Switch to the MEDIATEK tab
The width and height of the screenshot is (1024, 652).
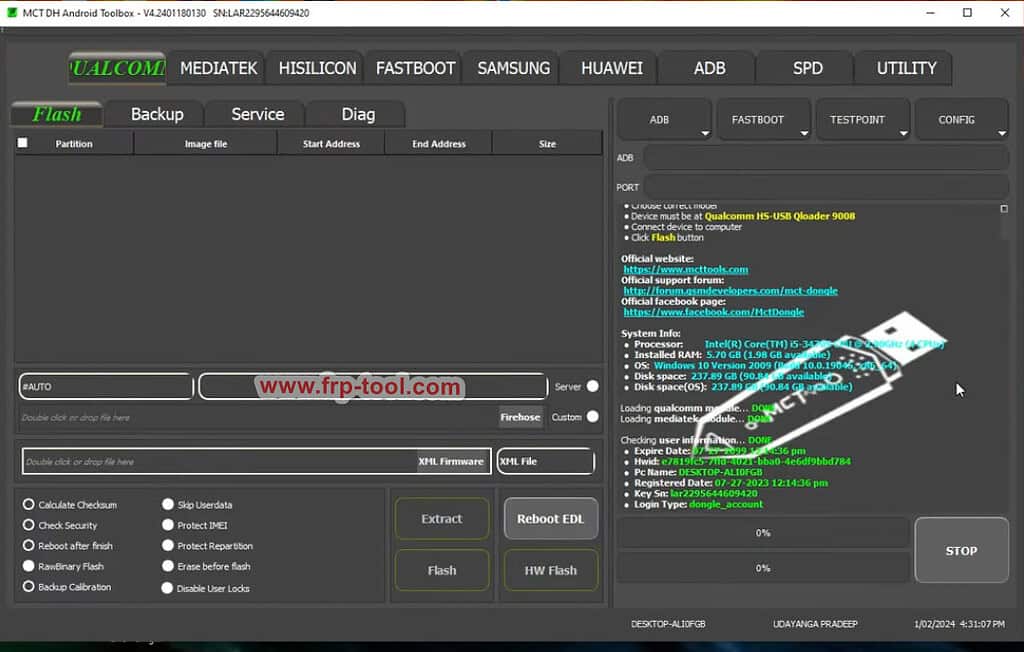[218, 69]
